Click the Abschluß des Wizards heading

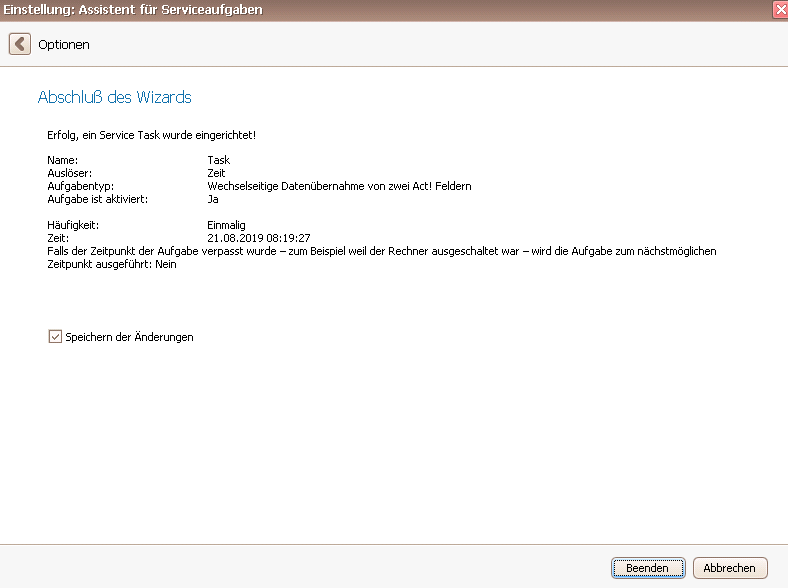(115, 96)
